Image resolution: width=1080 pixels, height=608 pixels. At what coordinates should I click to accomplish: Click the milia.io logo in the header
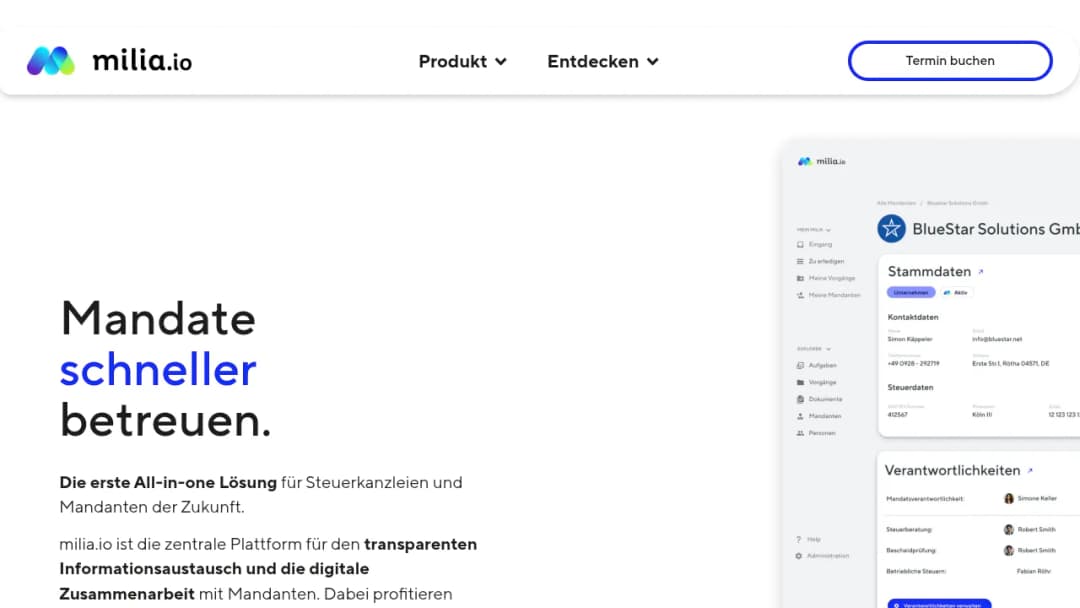tap(110, 61)
